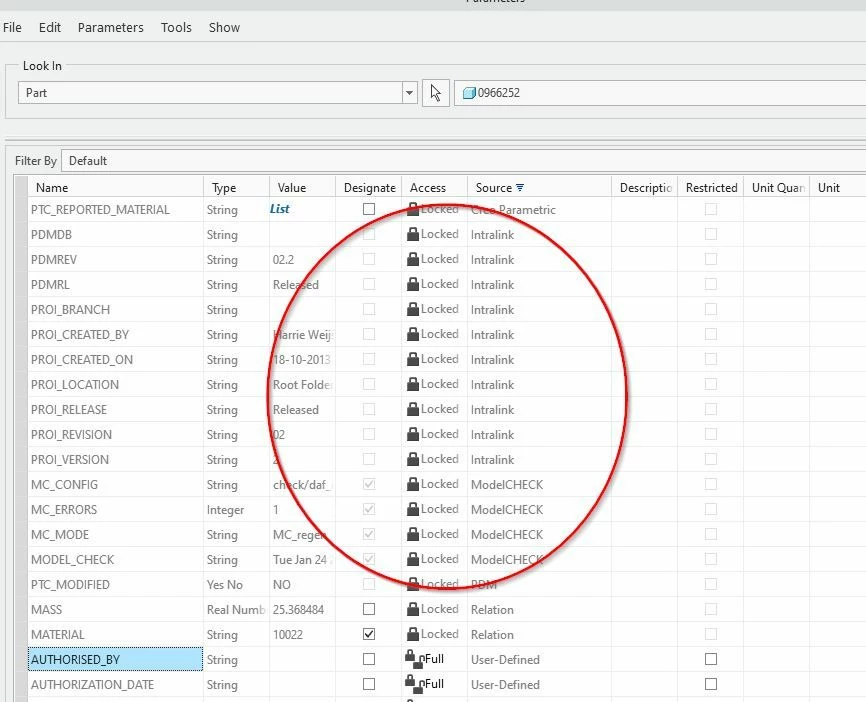Select the PDMDB parameter name
866x702 pixels.
point(51,235)
